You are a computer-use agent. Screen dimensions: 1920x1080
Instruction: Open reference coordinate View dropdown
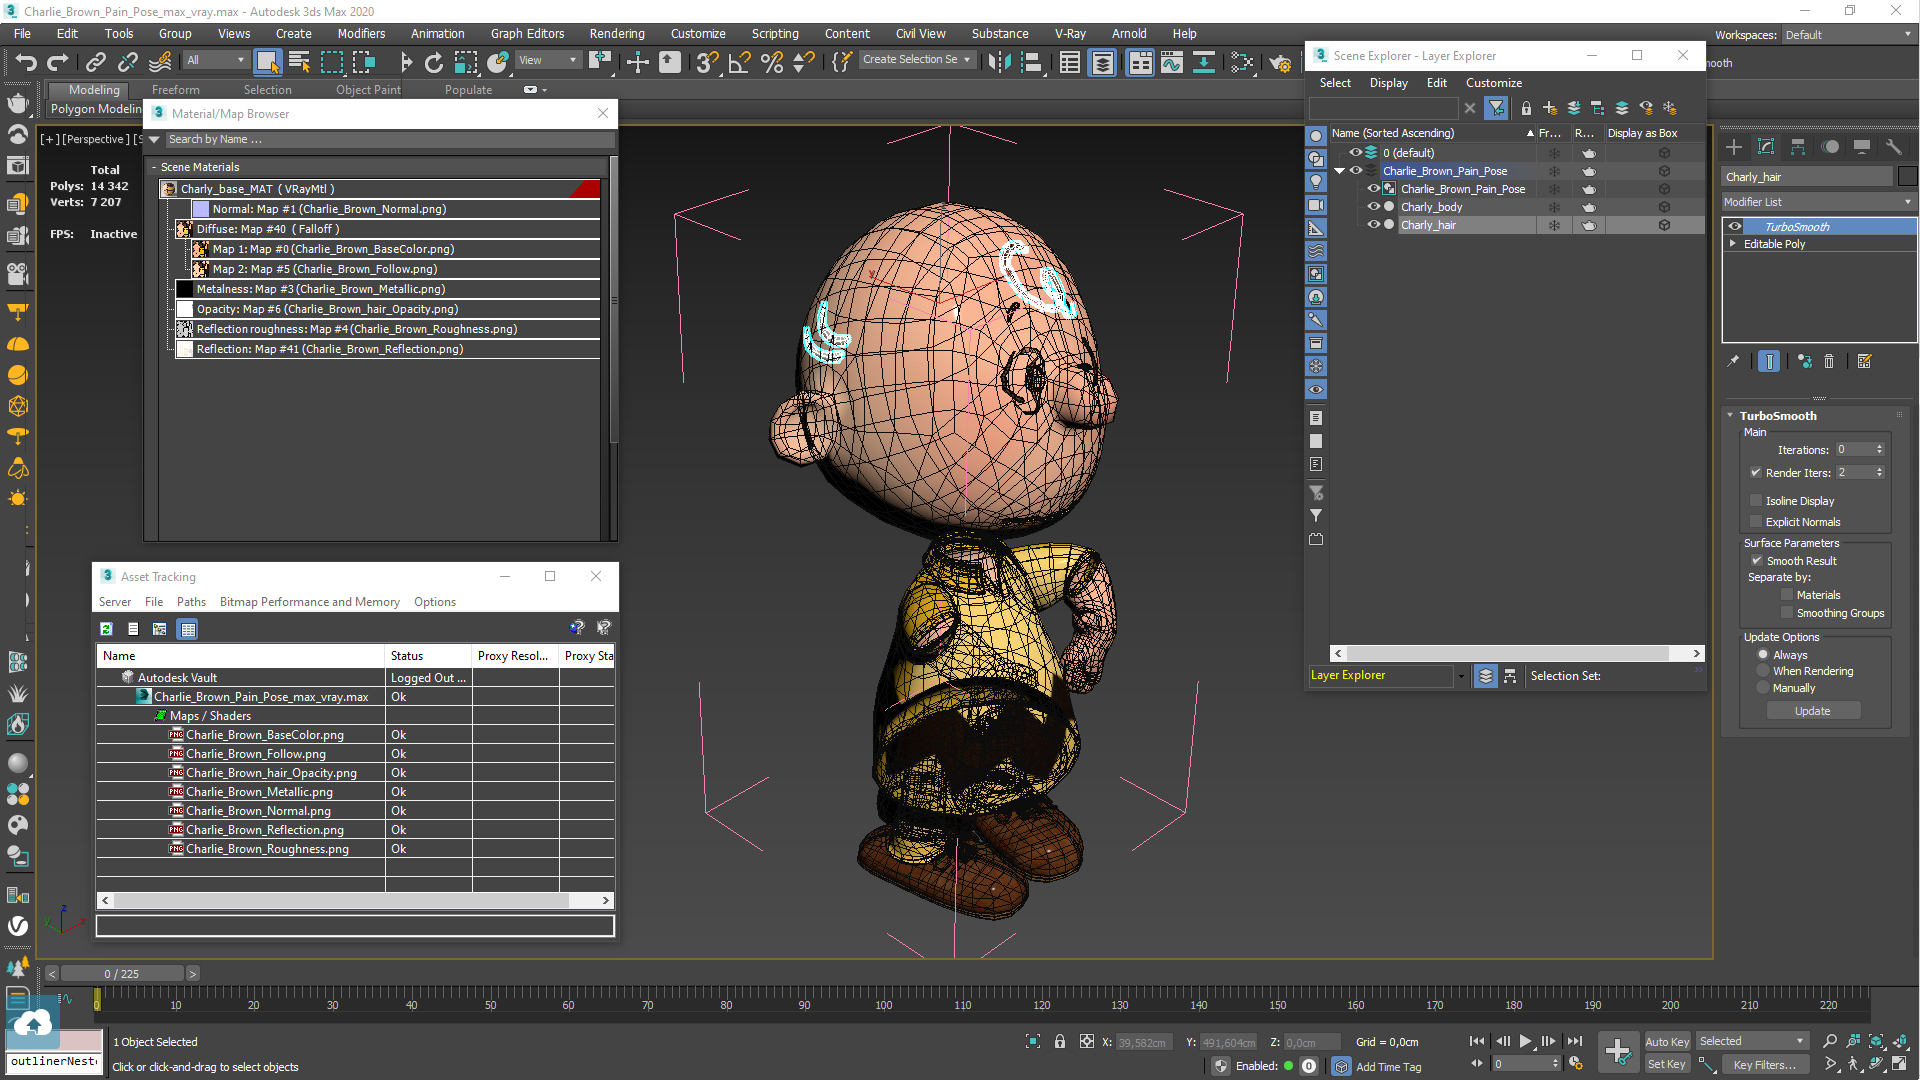click(548, 60)
